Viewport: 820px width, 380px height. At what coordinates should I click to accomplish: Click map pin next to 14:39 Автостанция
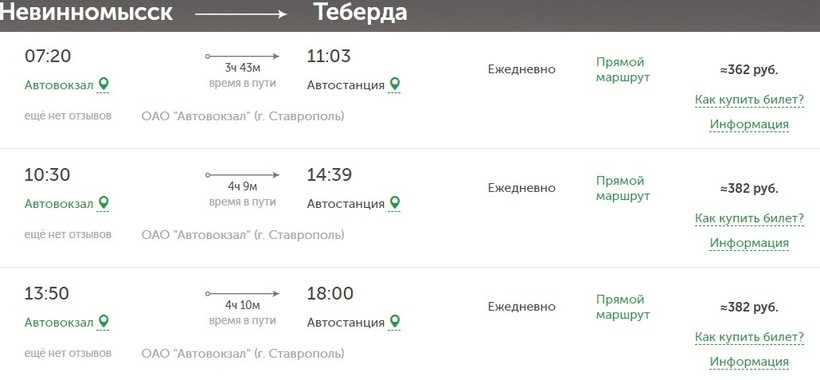395,202
